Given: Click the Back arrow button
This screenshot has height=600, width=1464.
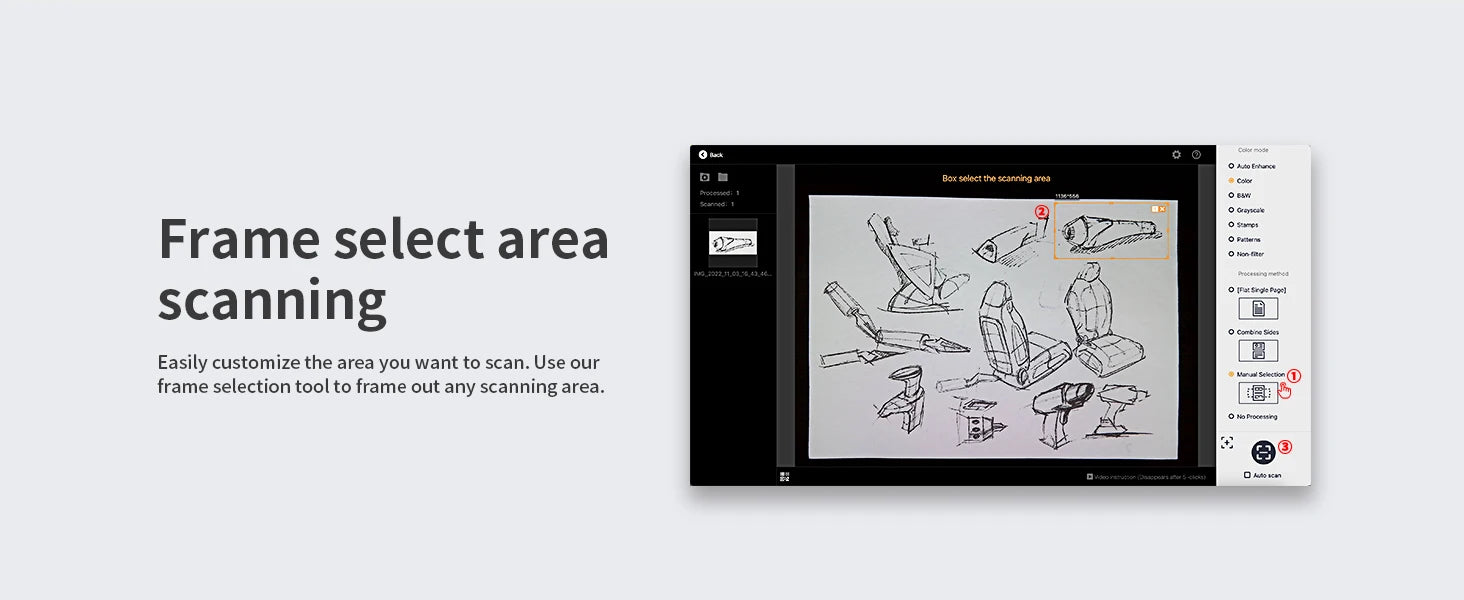Looking at the screenshot, I should tap(703, 155).
